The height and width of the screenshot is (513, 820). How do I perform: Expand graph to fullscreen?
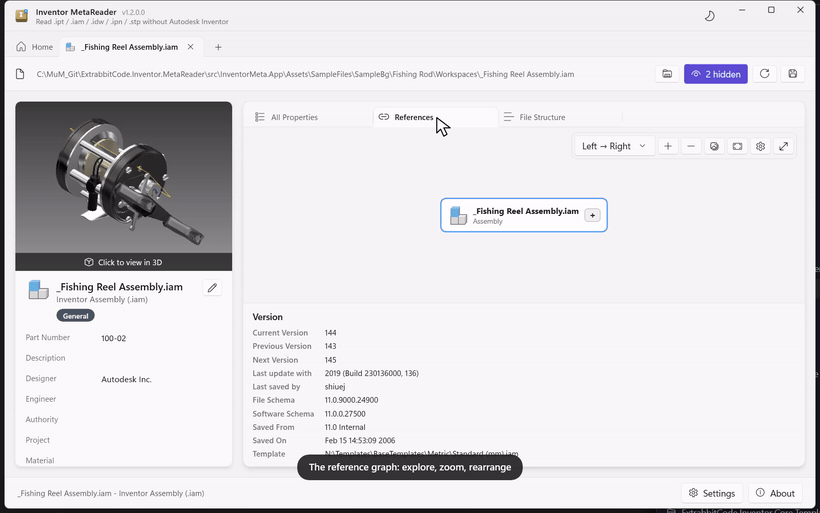coord(783,146)
